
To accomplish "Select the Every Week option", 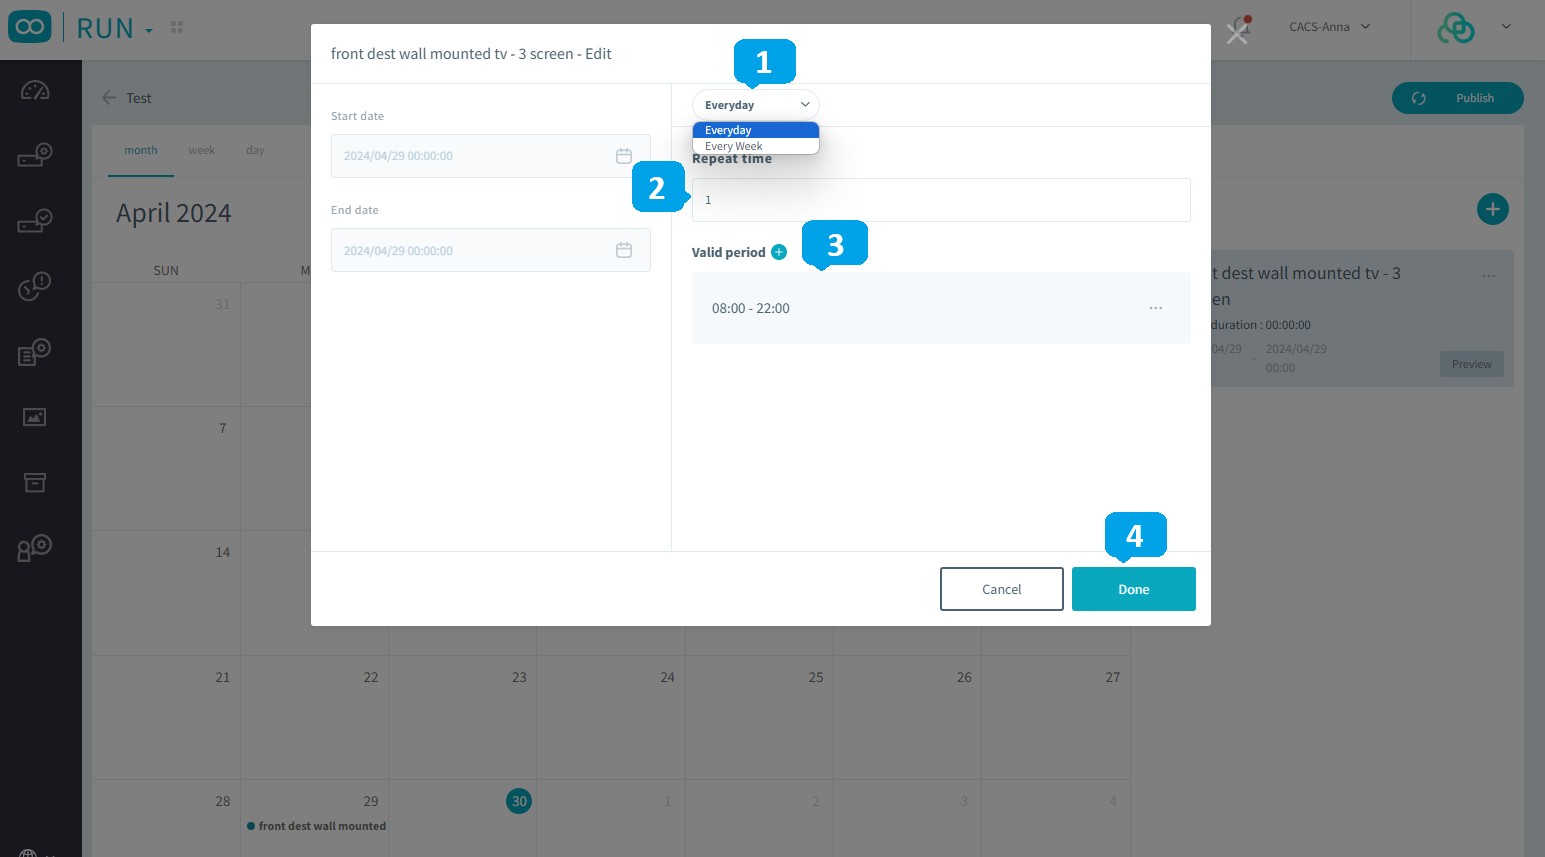I will 756,146.
